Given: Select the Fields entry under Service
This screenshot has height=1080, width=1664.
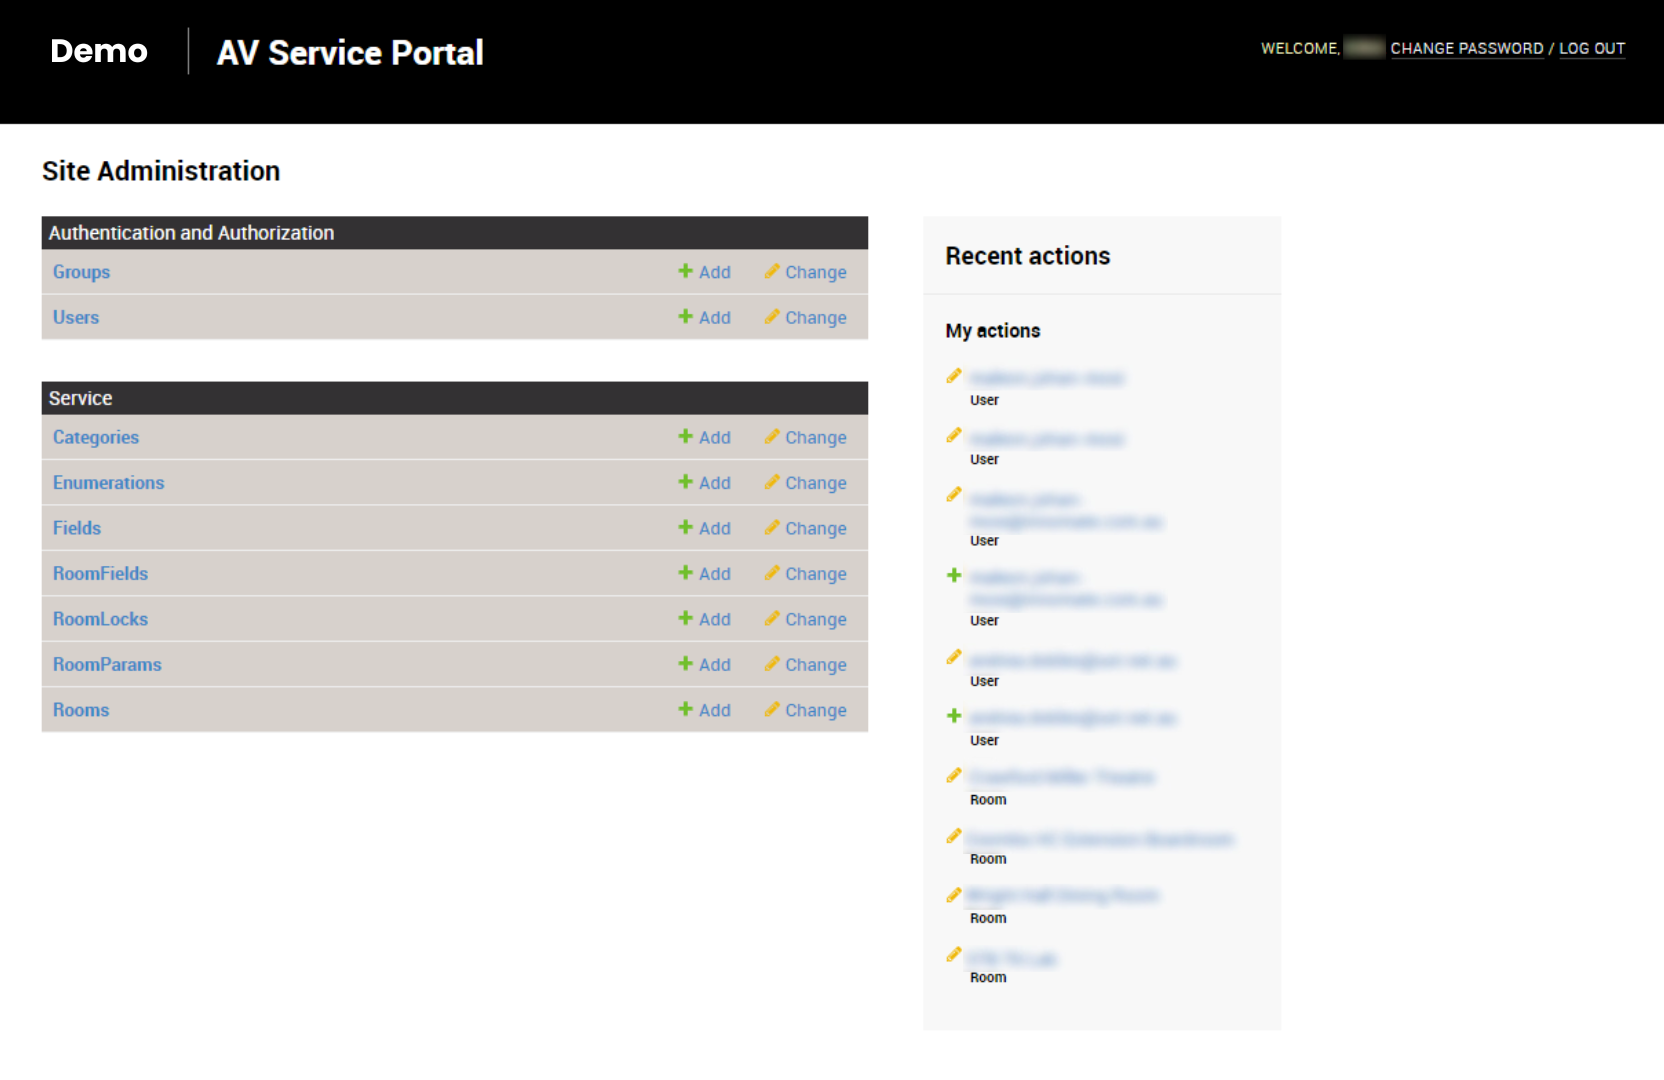Looking at the screenshot, I should (x=76, y=527).
